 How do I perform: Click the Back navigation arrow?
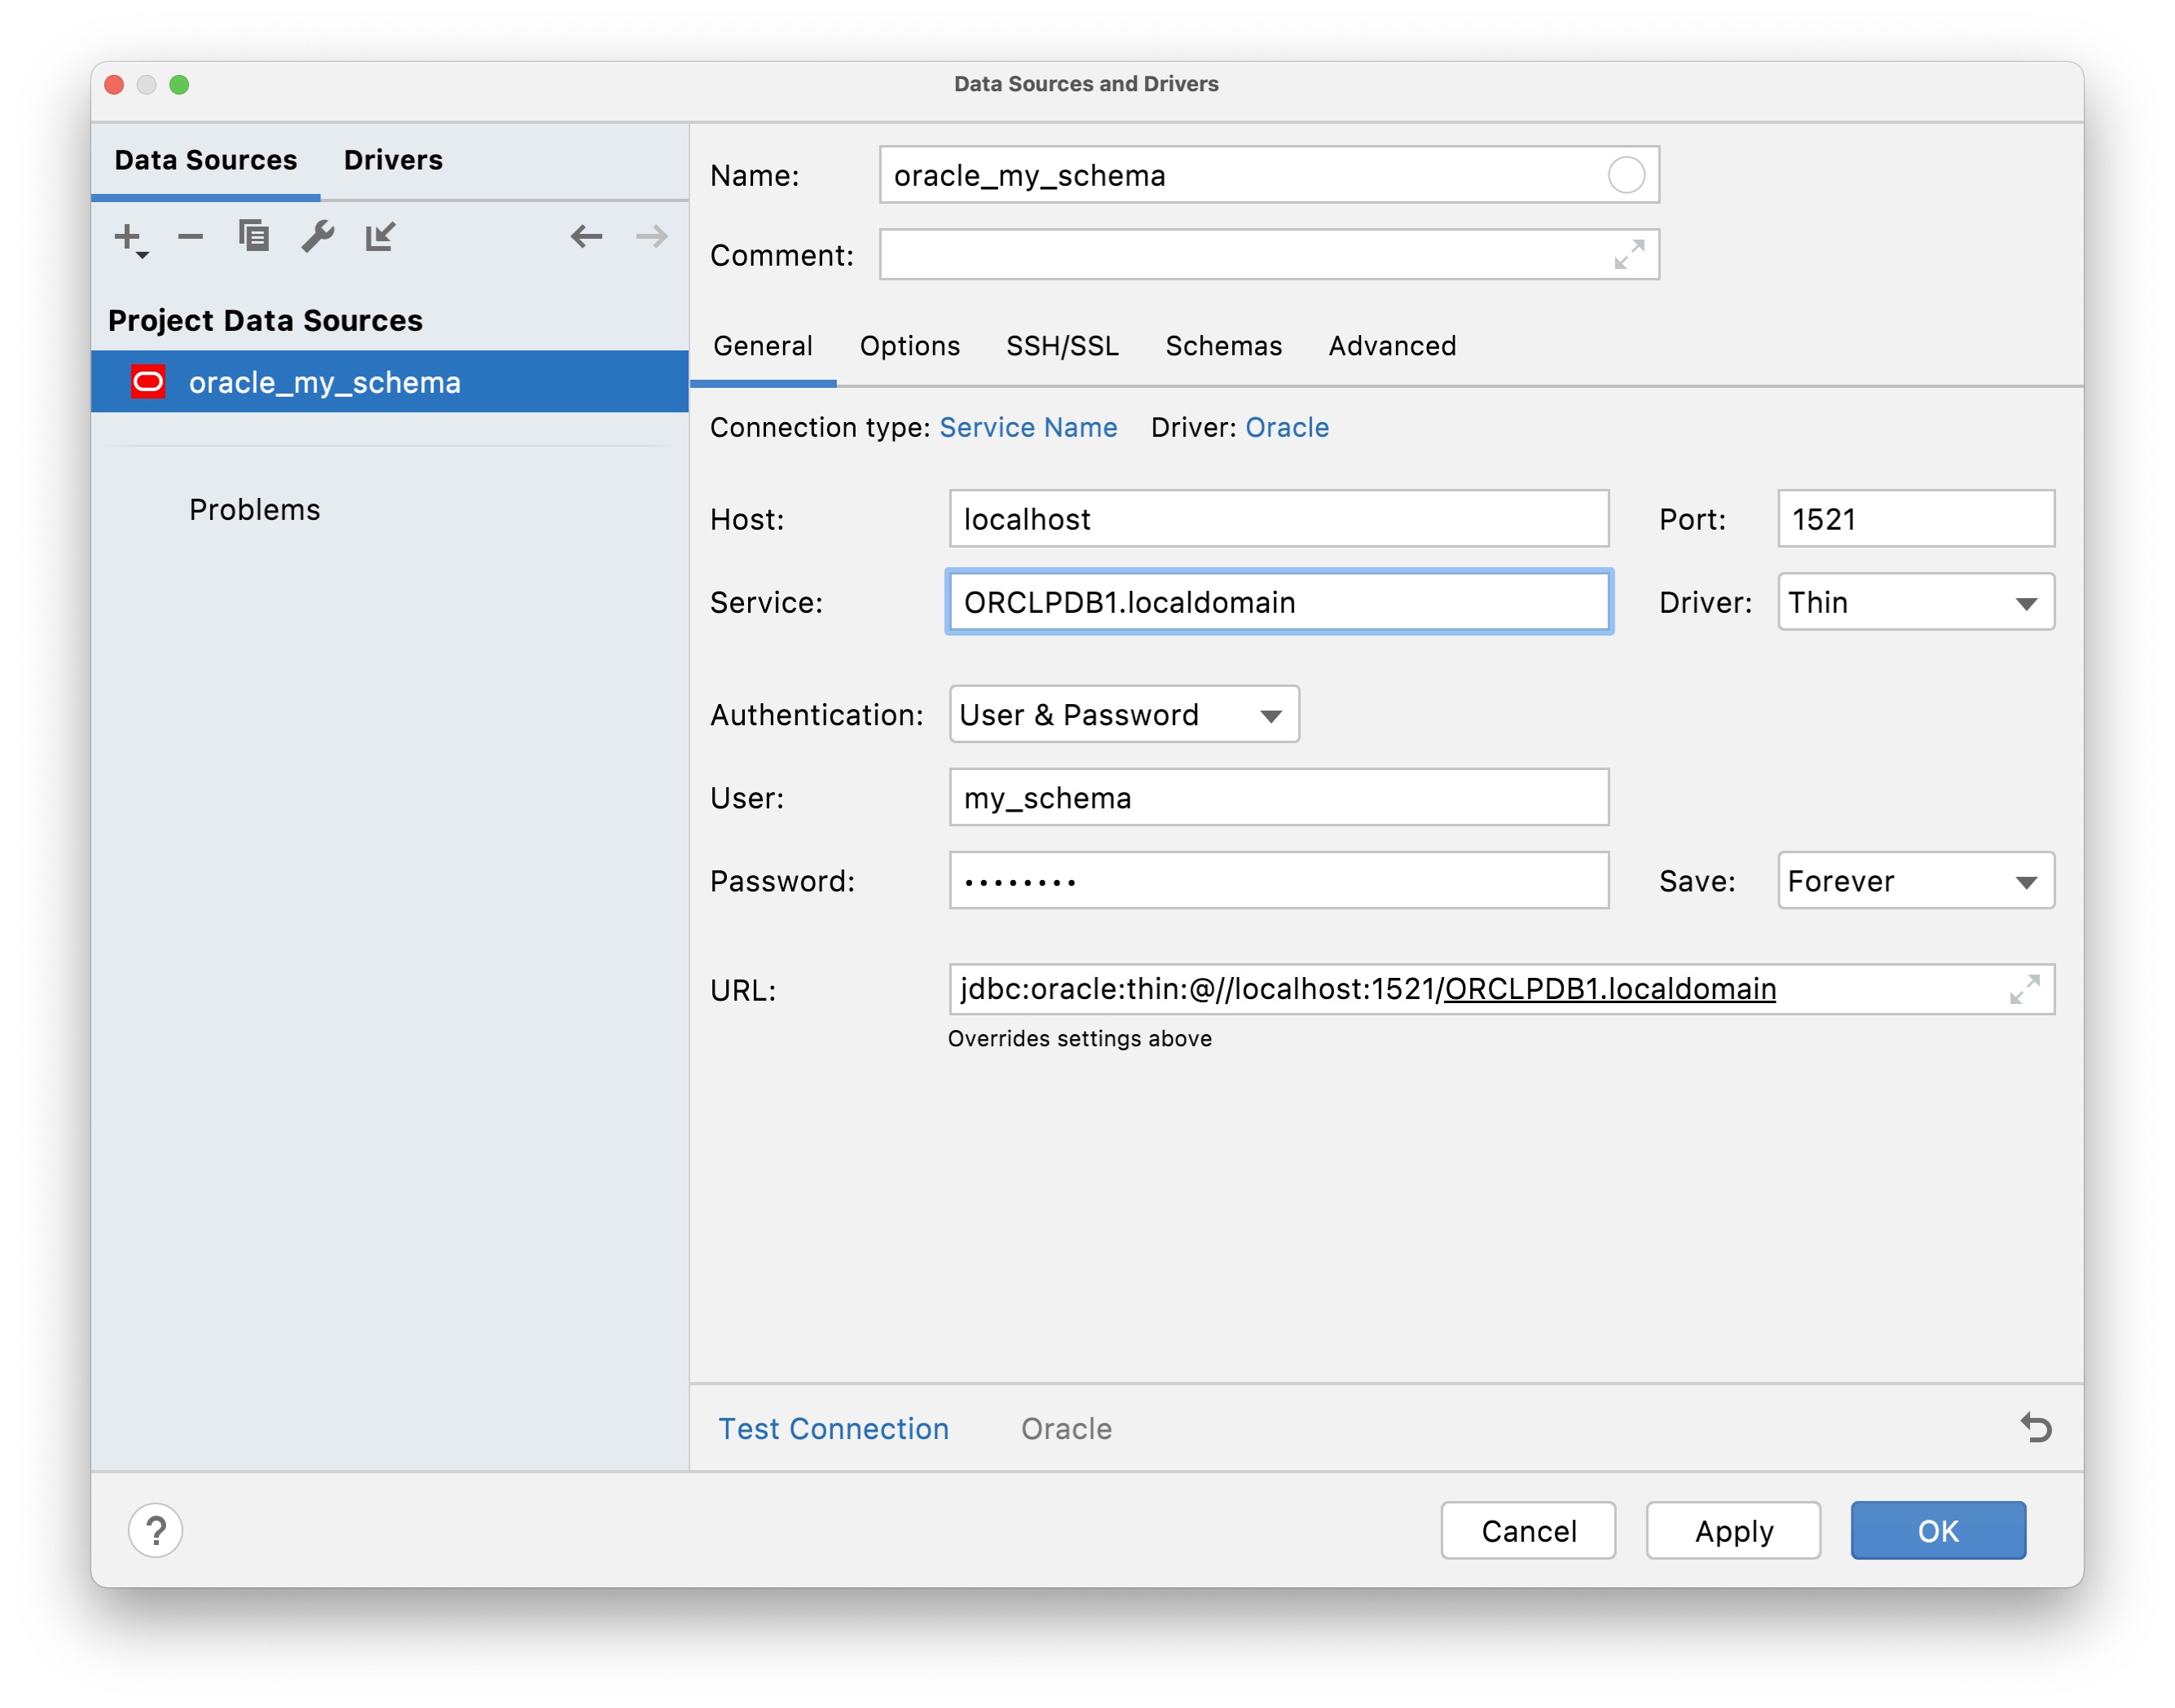click(x=587, y=237)
